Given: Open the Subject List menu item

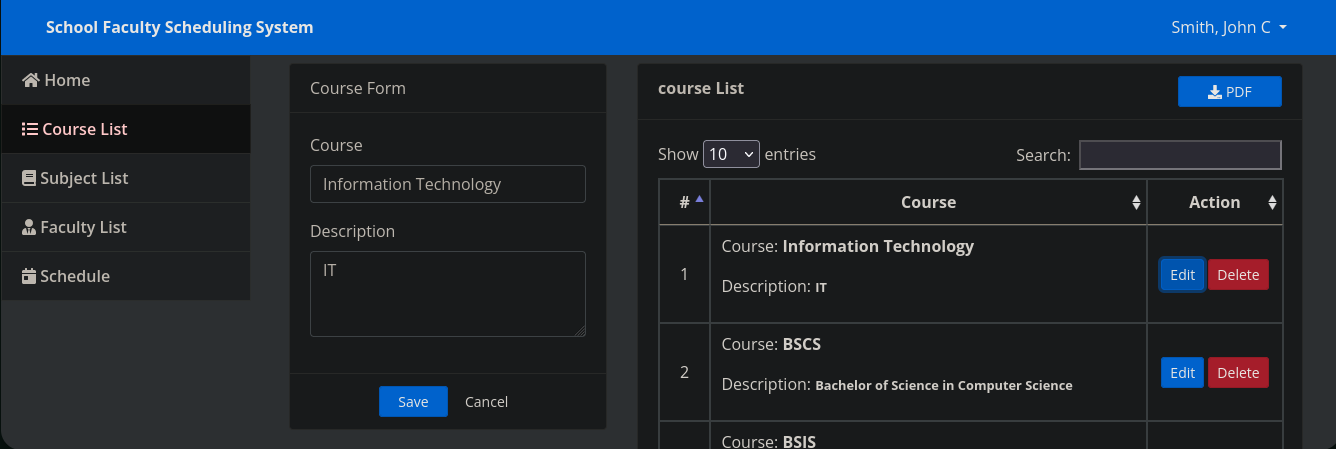Looking at the screenshot, I should point(84,178).
